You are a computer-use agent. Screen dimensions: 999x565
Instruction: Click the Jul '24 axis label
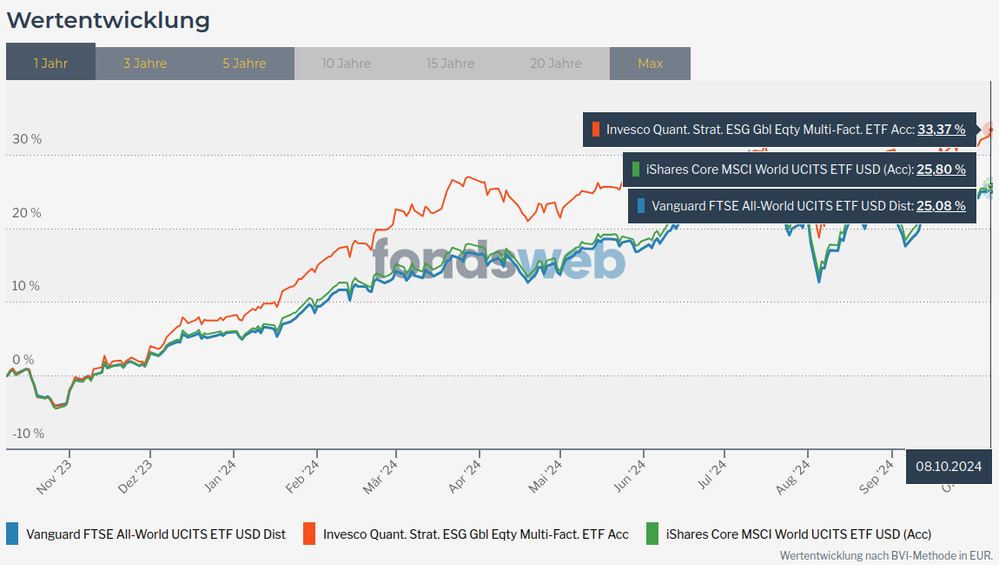(x=712, y=475)
